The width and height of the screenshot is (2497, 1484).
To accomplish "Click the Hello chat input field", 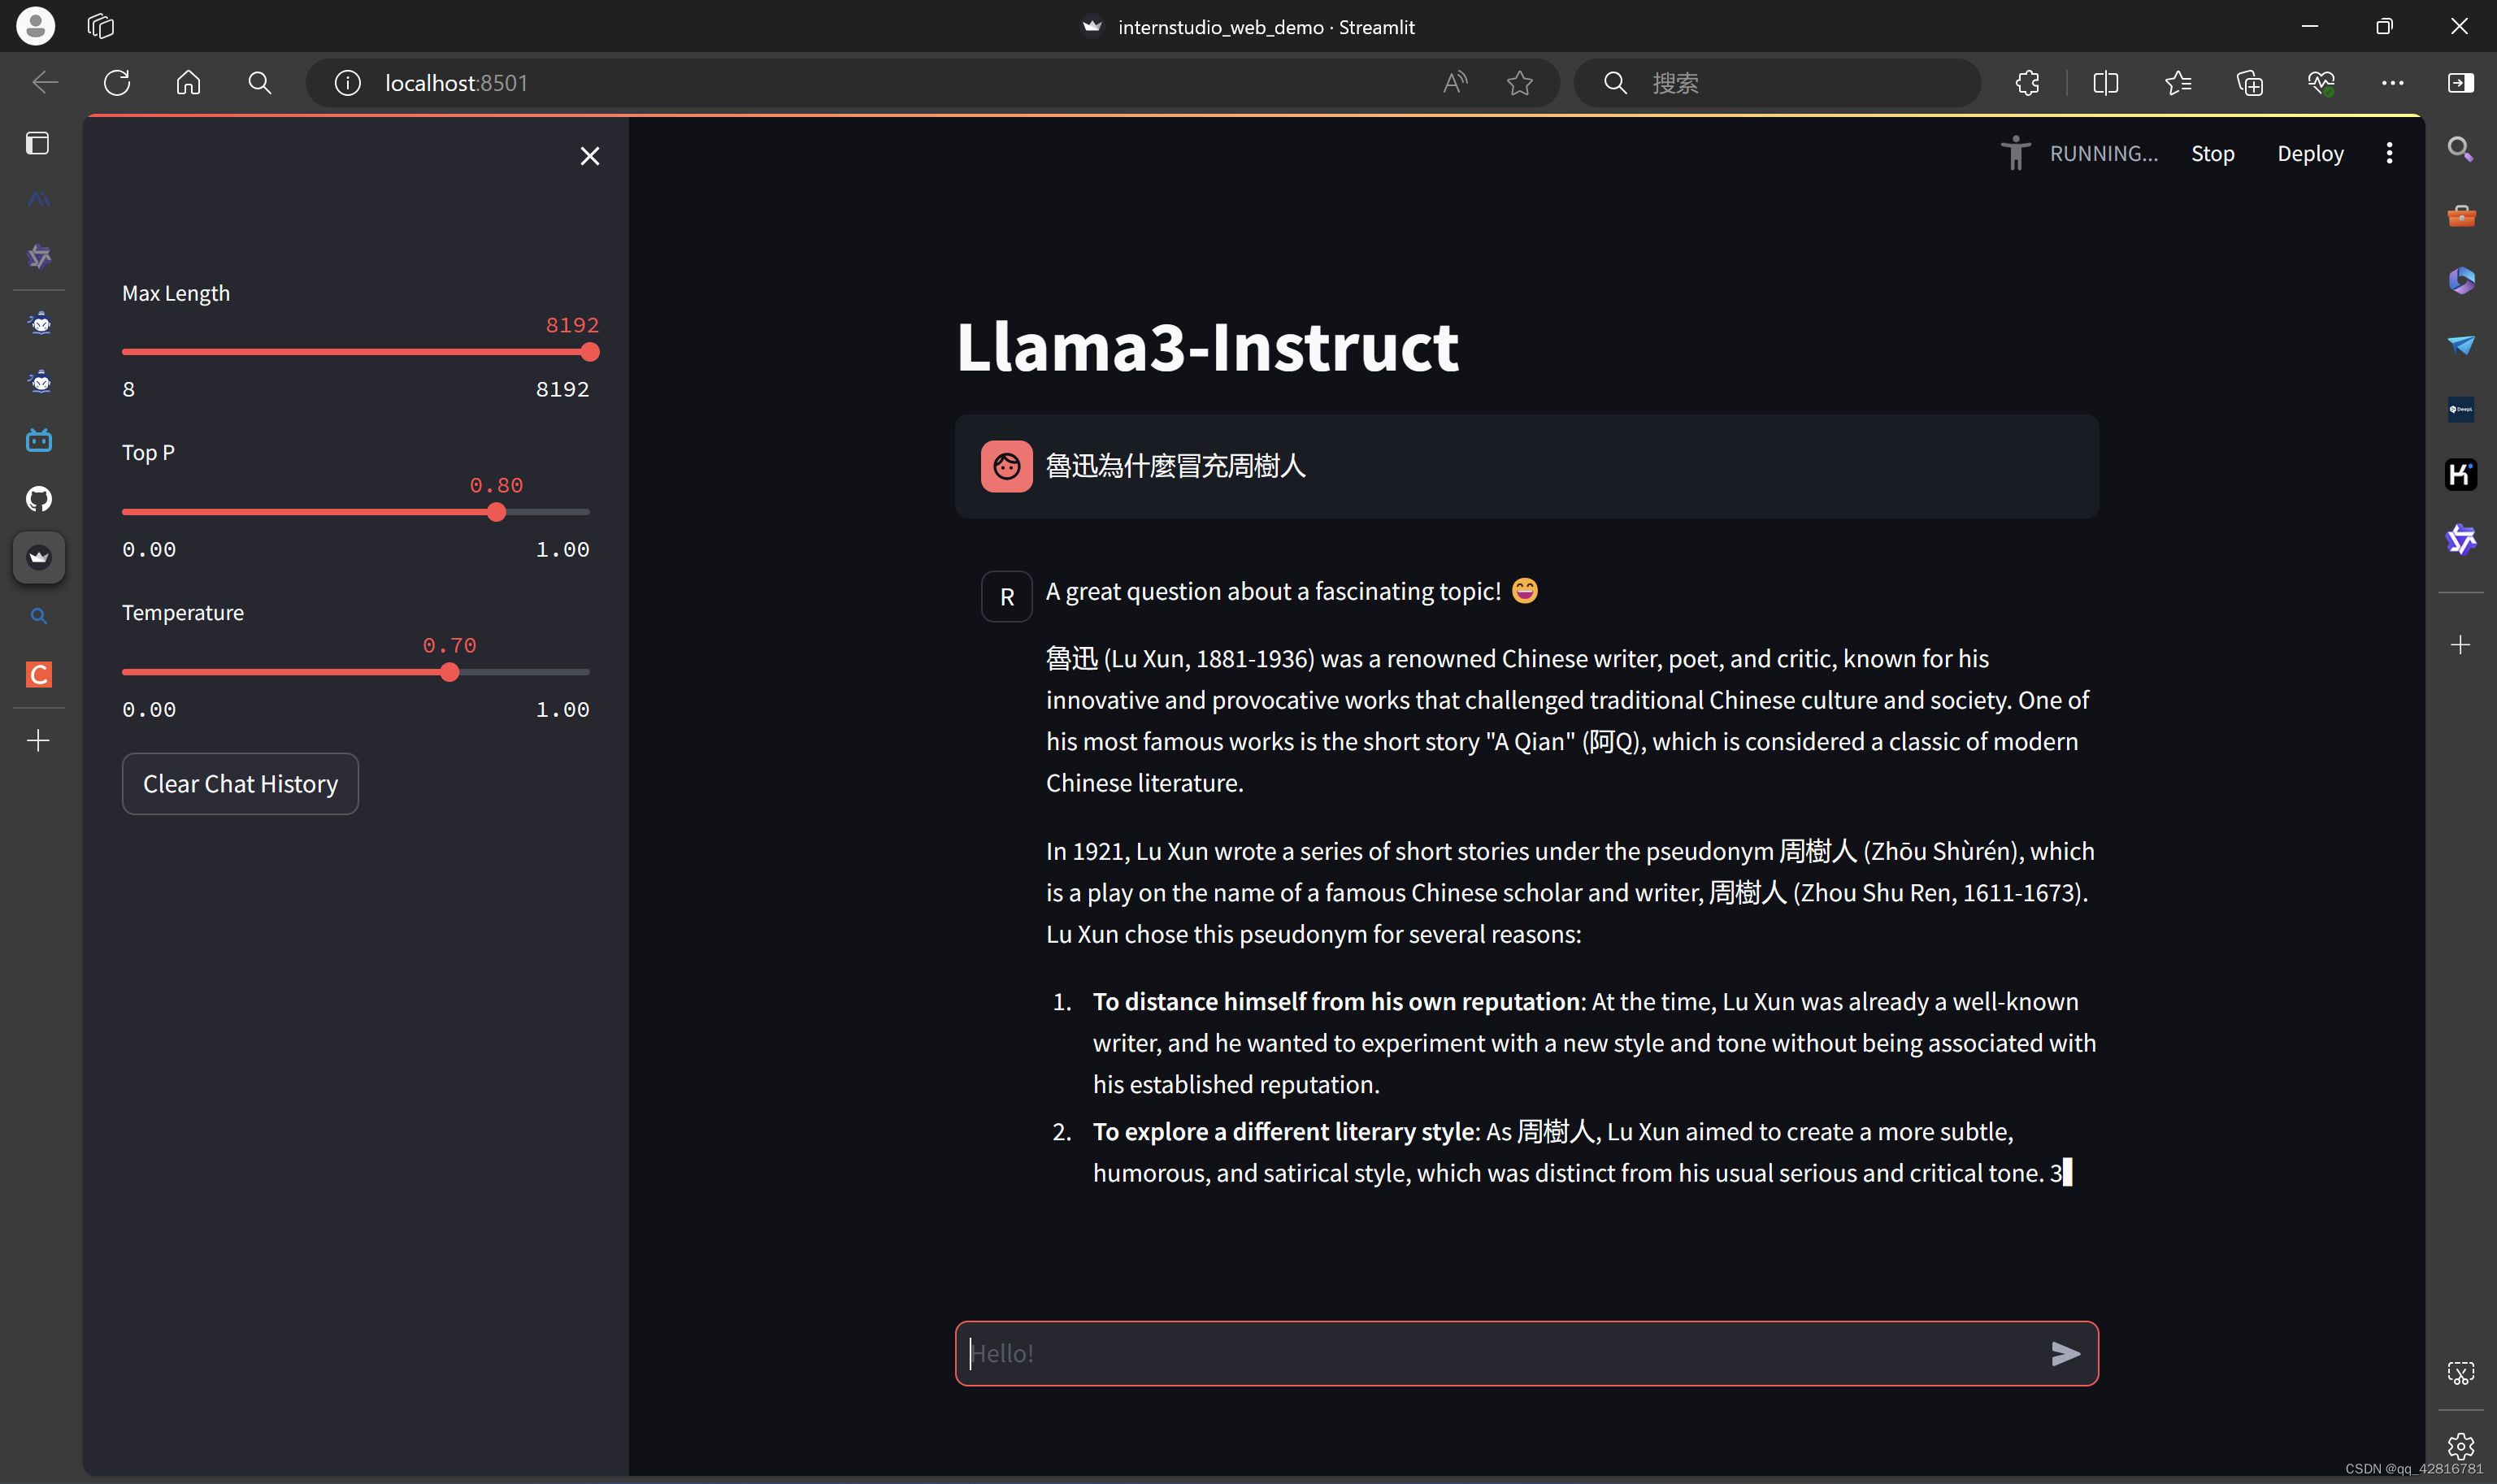I will pyautogui.click(x=1450, y=1353).
